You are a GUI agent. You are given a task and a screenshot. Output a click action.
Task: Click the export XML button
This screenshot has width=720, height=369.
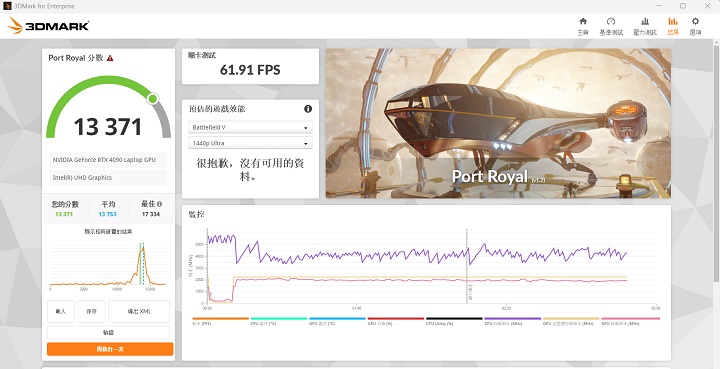(139, 311)
